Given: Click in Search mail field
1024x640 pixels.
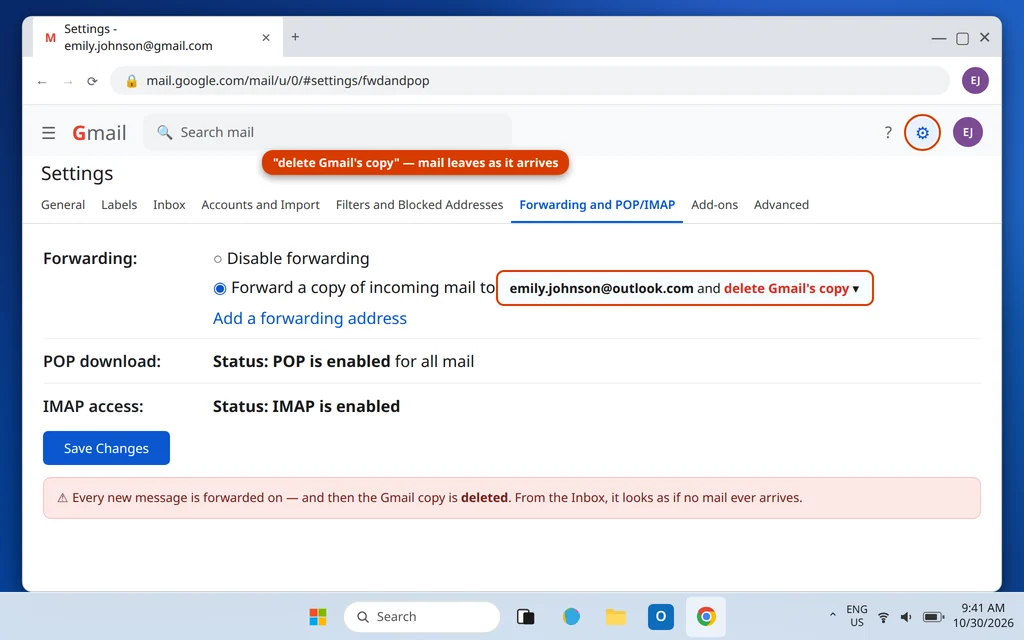Looking at the screenshot, I should [x=327, y=133].
